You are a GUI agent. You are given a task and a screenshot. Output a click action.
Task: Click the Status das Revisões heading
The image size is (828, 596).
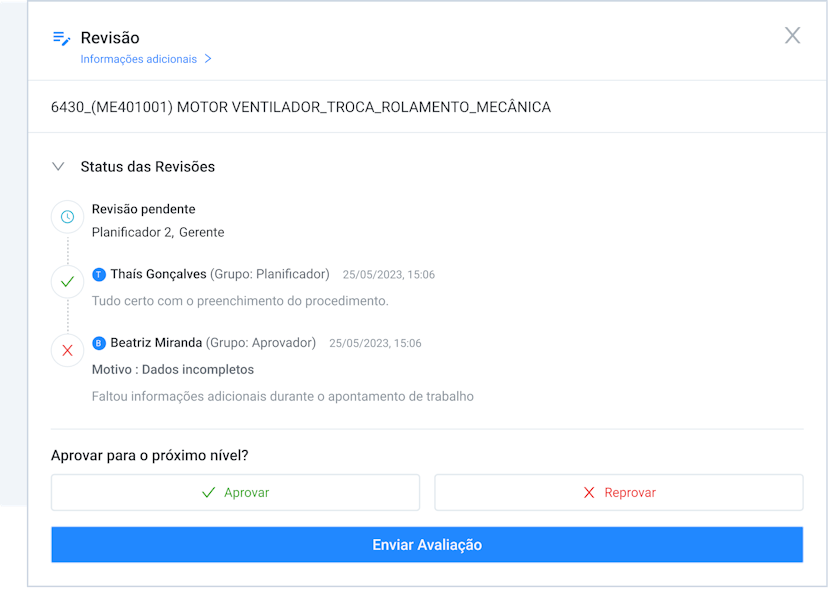(x=147, y=167)
